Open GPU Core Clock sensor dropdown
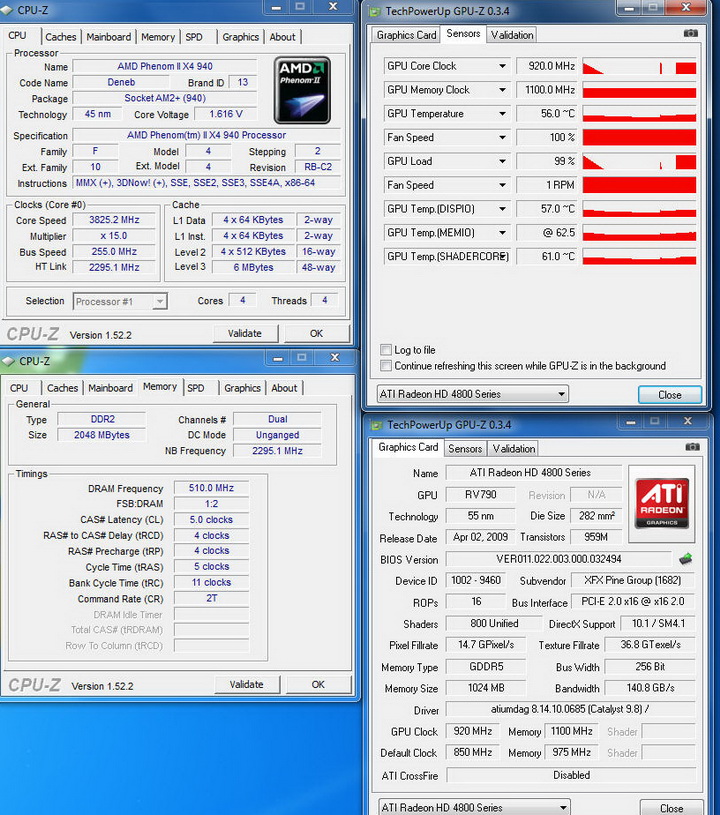The height and width of the screenshot is (815, 720). (502, 66)
